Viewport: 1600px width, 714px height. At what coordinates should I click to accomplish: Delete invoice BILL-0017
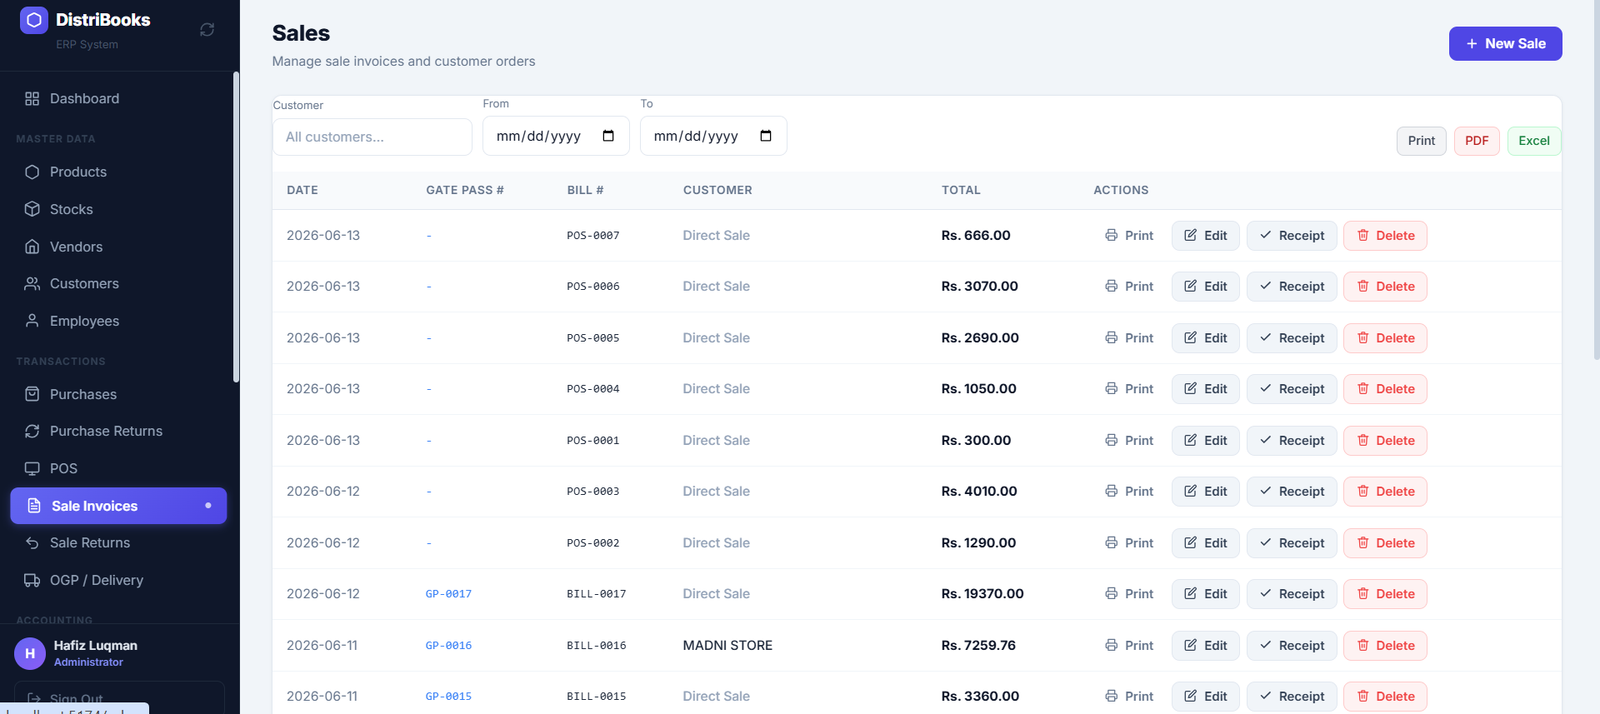point(1385,594)
